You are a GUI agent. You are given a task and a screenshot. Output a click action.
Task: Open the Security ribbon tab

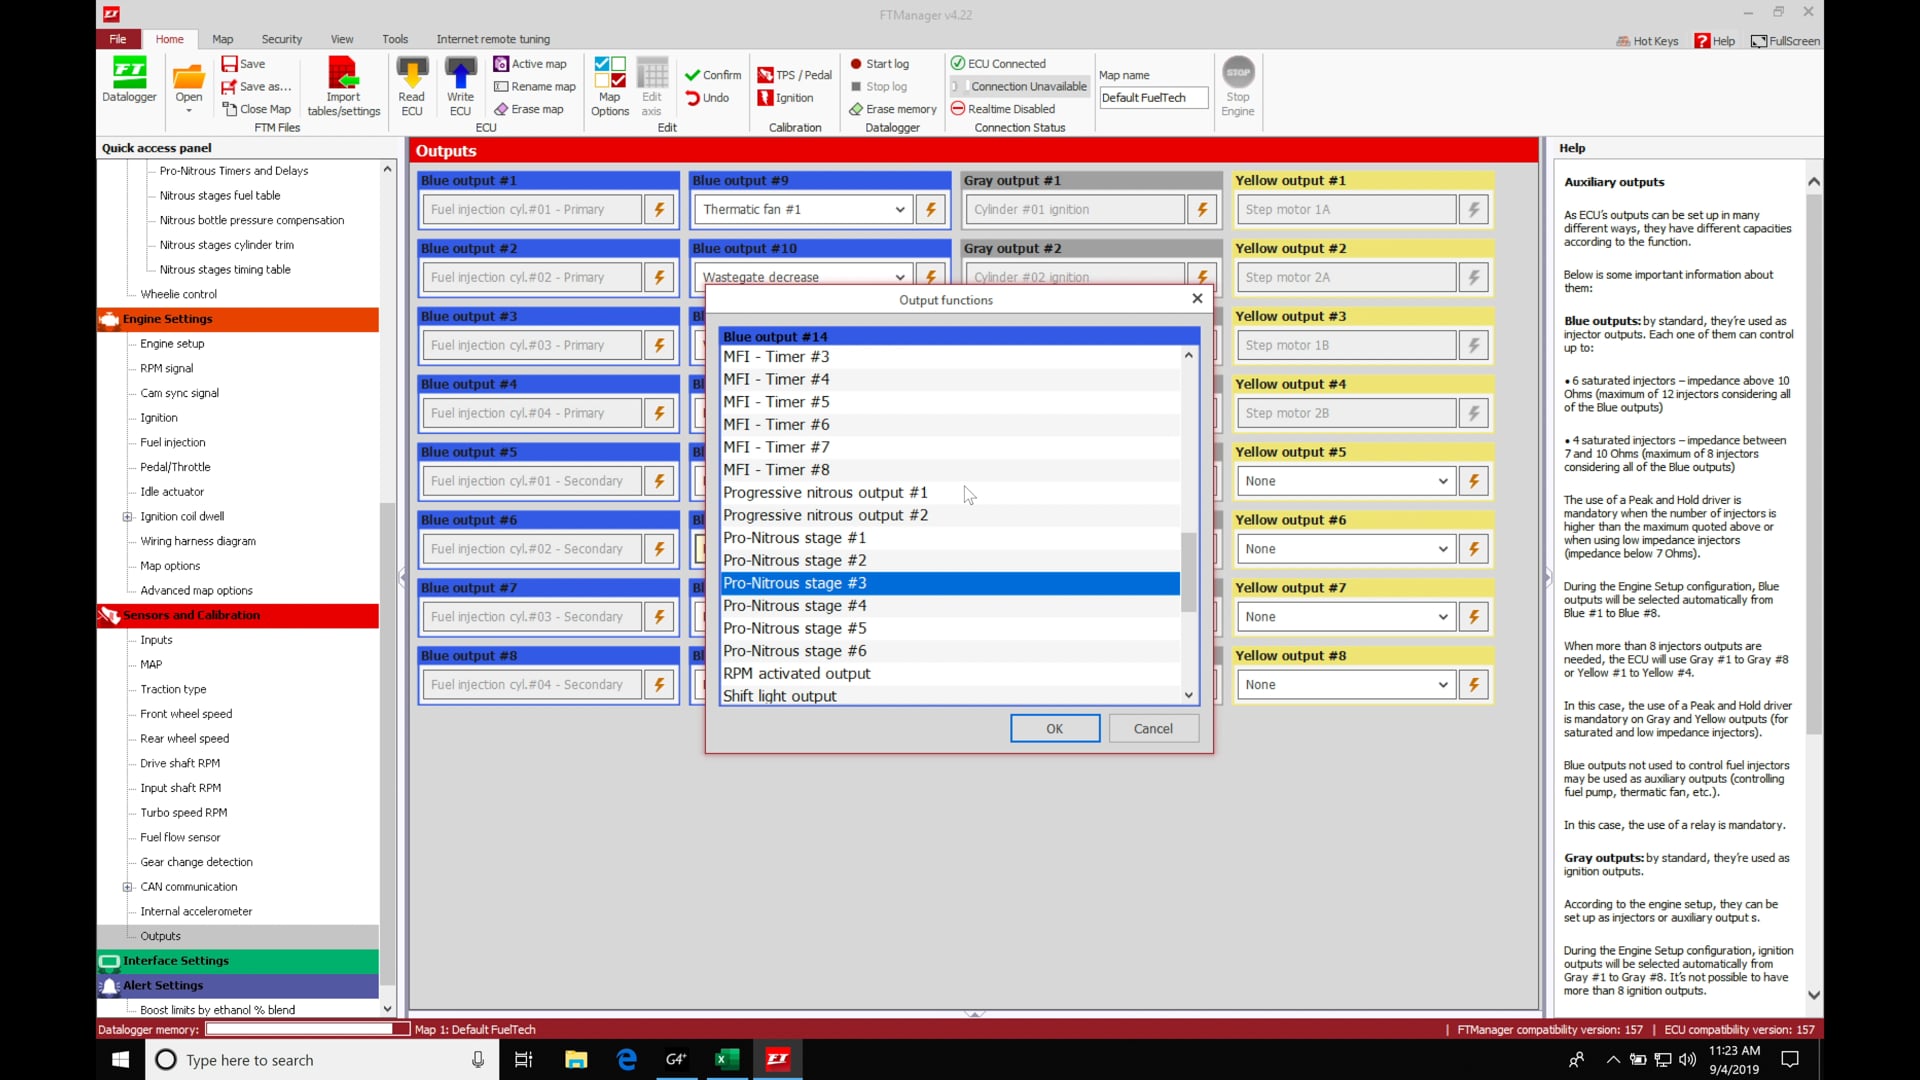coord(281,39)
